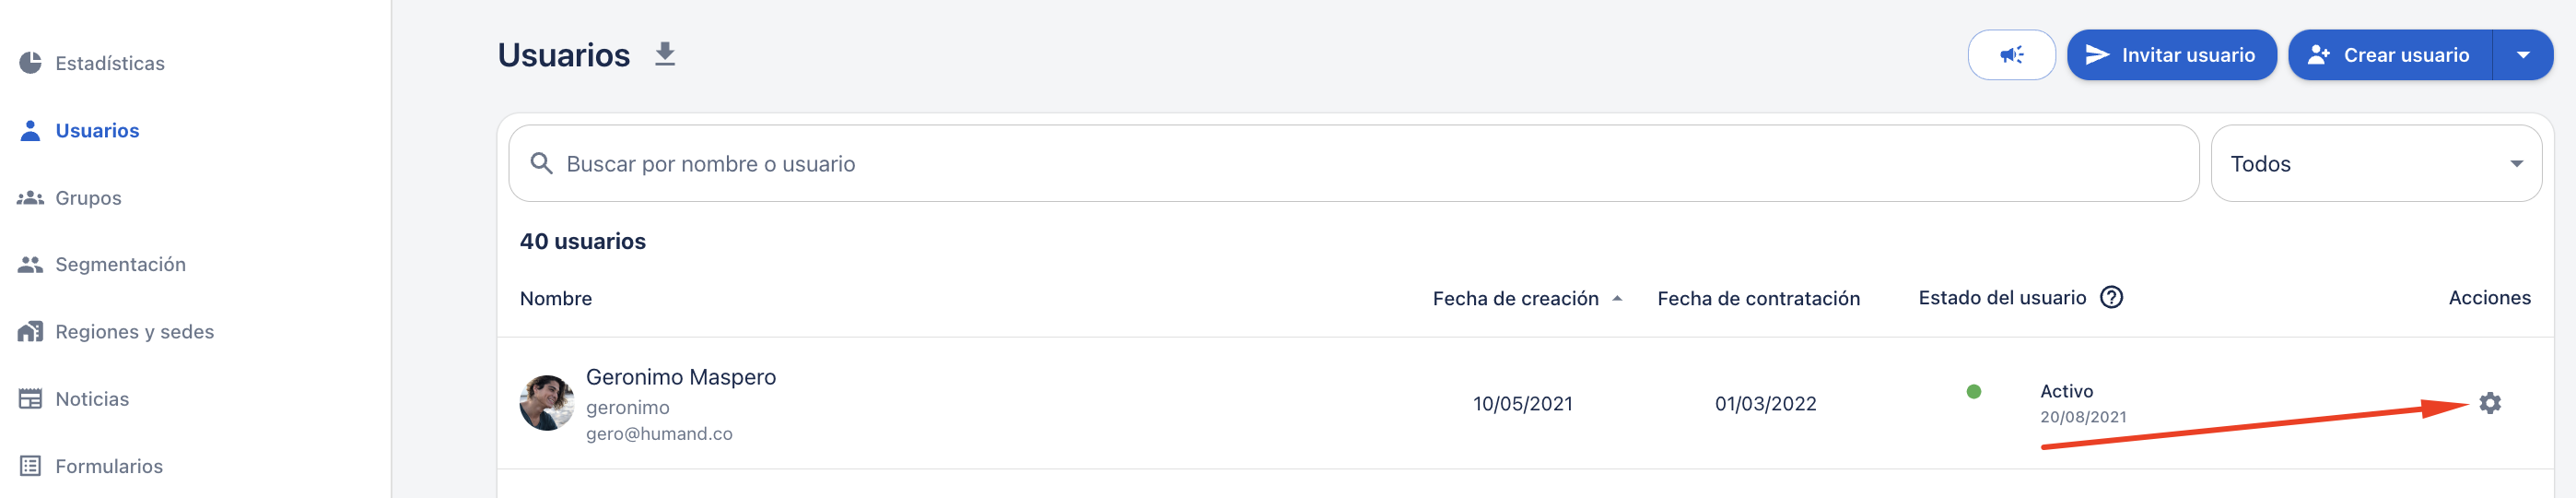Image resolution: width=2576 pixels, height=498 pixels.
Task: Click the Segmentación people icon
Action: tap(31, 265)
